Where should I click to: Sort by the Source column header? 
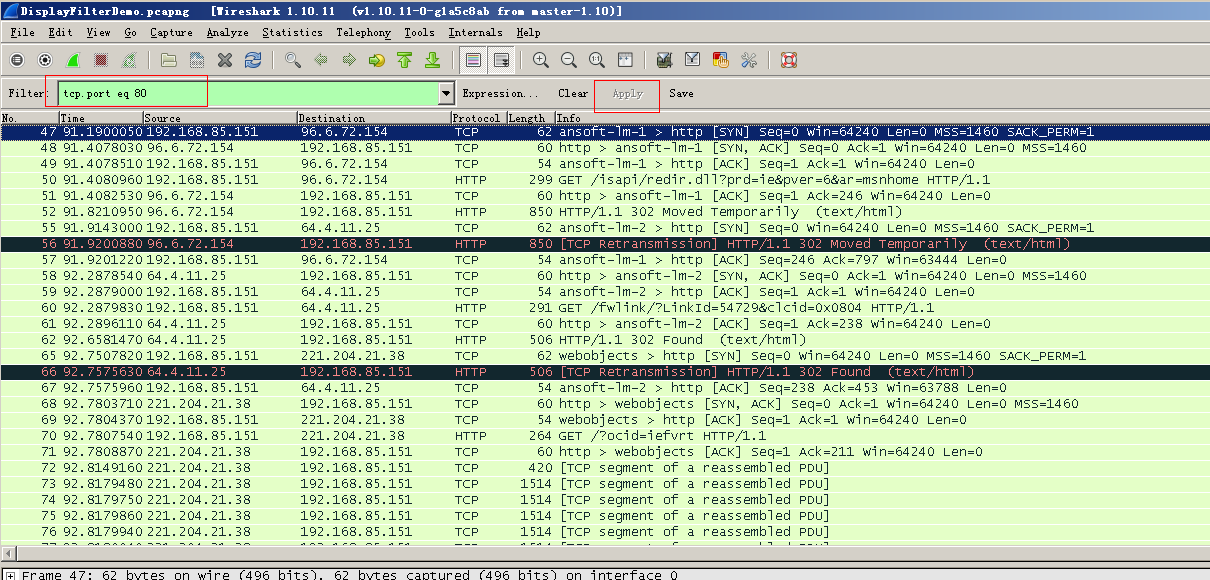point(220,118)
